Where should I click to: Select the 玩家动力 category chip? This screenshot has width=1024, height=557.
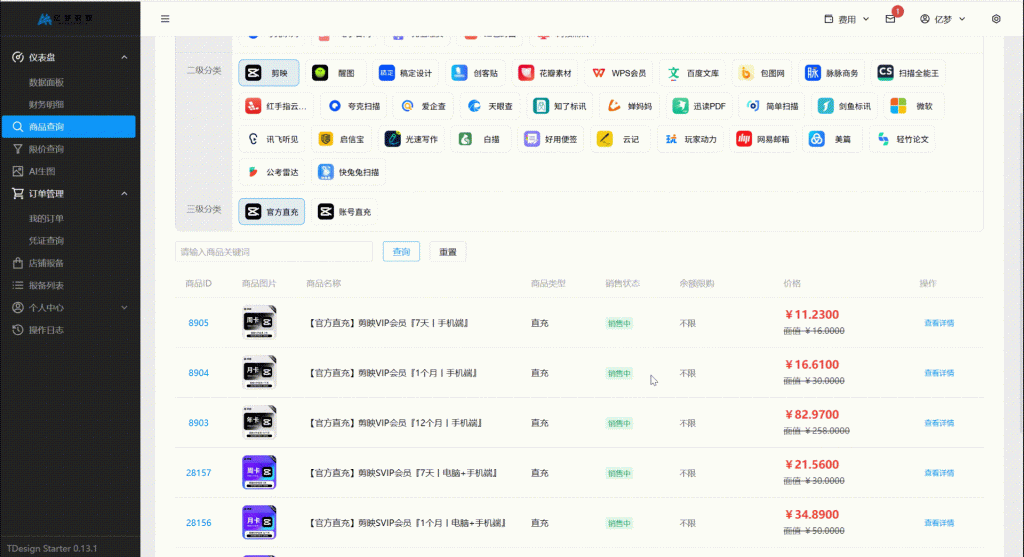690,139
